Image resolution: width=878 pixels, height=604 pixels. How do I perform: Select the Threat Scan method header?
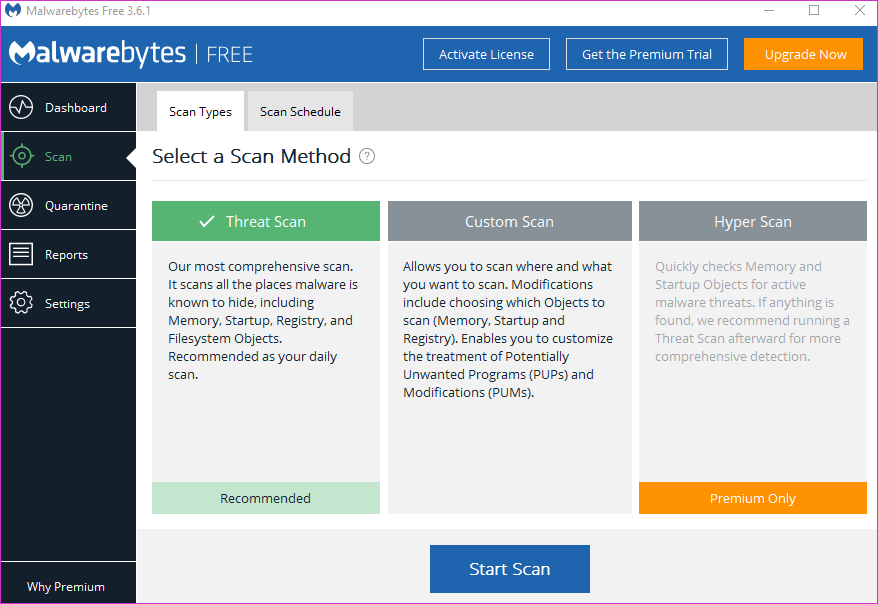point(266,221)
